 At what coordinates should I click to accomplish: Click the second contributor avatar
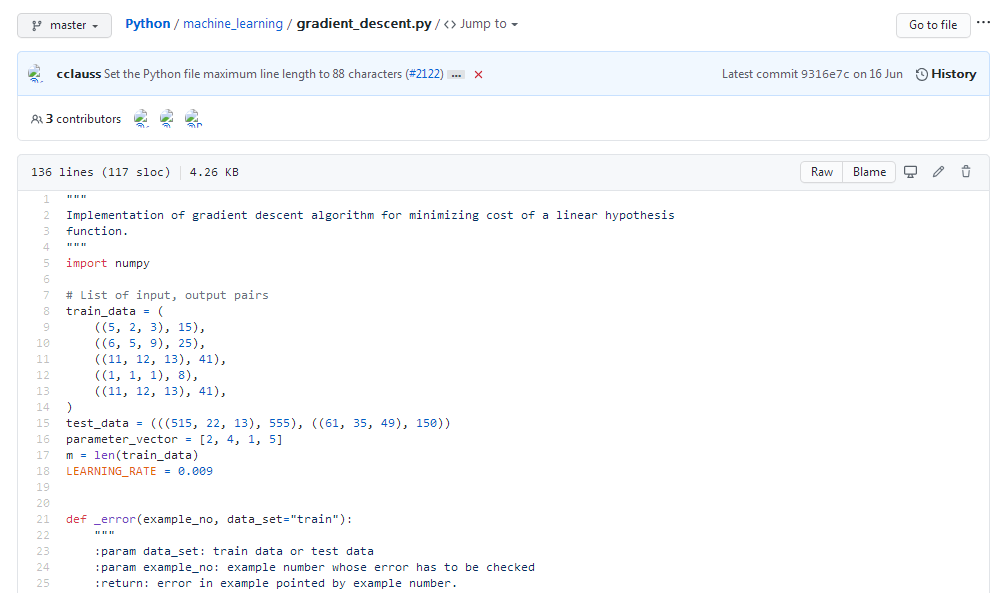click(166, 118)
